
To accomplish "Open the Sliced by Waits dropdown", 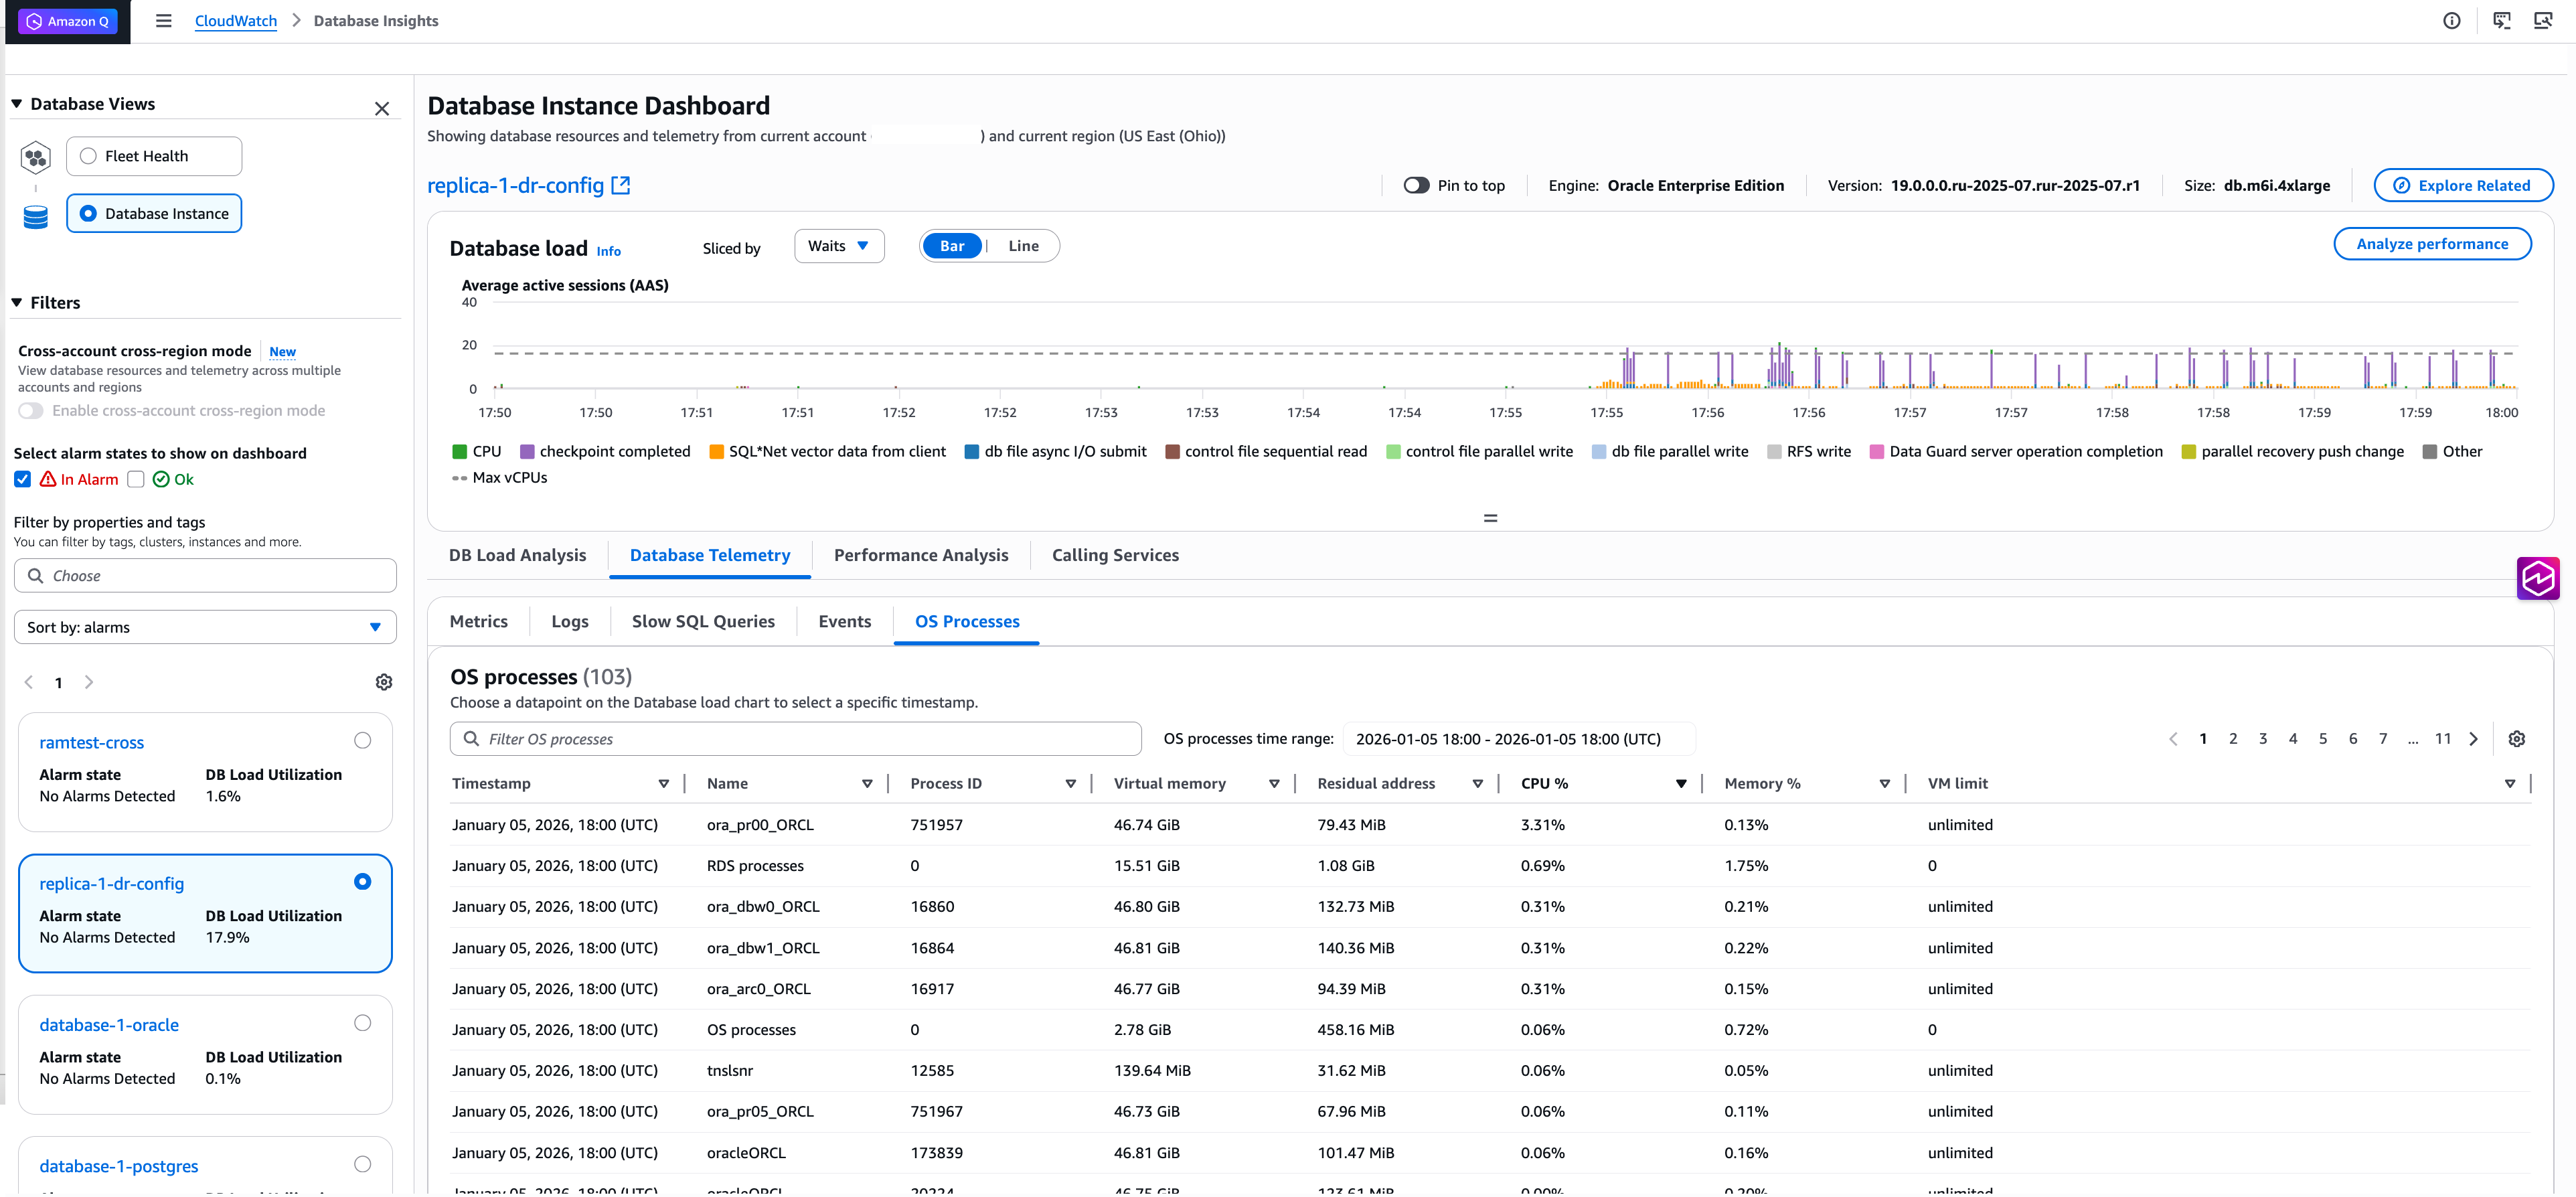I will [839, 246].
